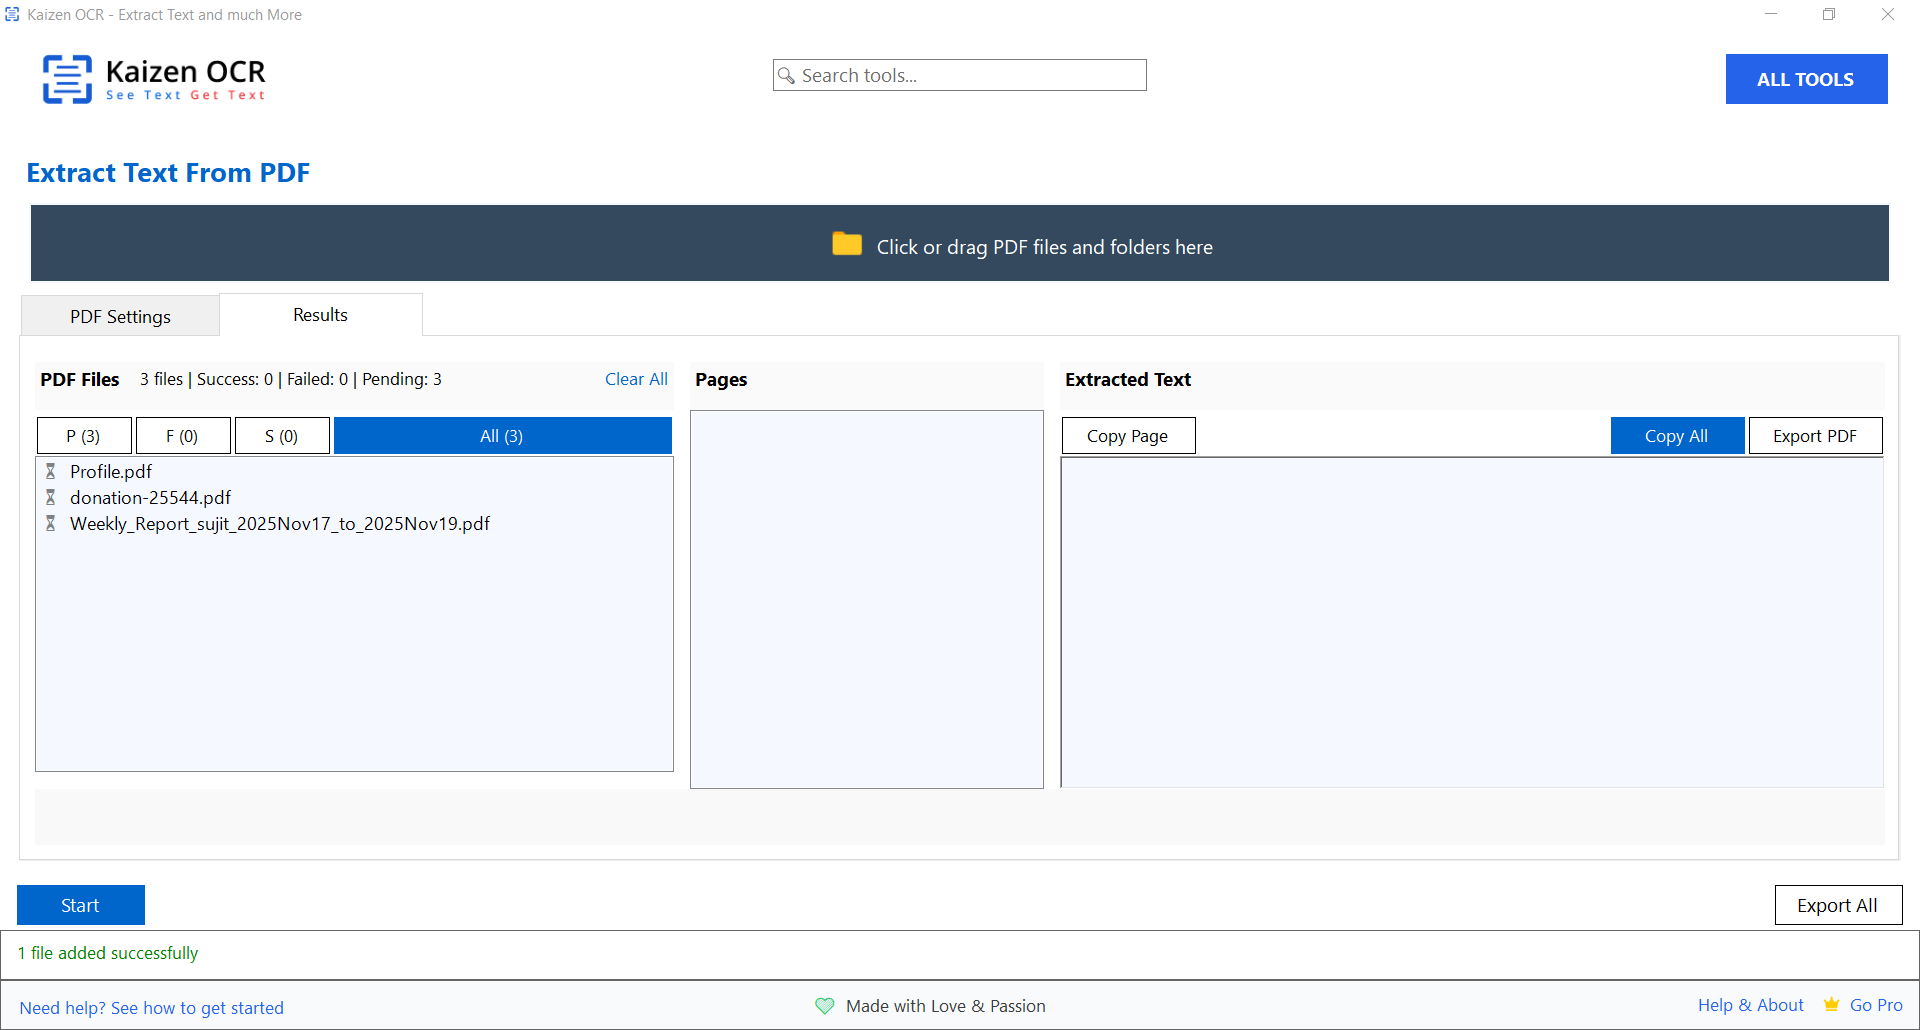Click the Kaizen OCR logo icon
The width and height of the screenshot is (1920, 1030).
tap(67, 79)
